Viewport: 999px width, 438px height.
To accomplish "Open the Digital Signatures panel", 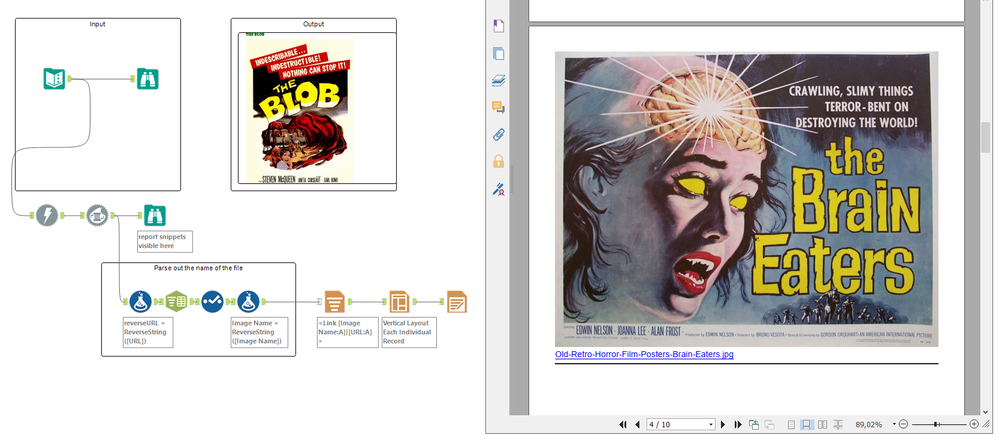I will click(499, 189).
